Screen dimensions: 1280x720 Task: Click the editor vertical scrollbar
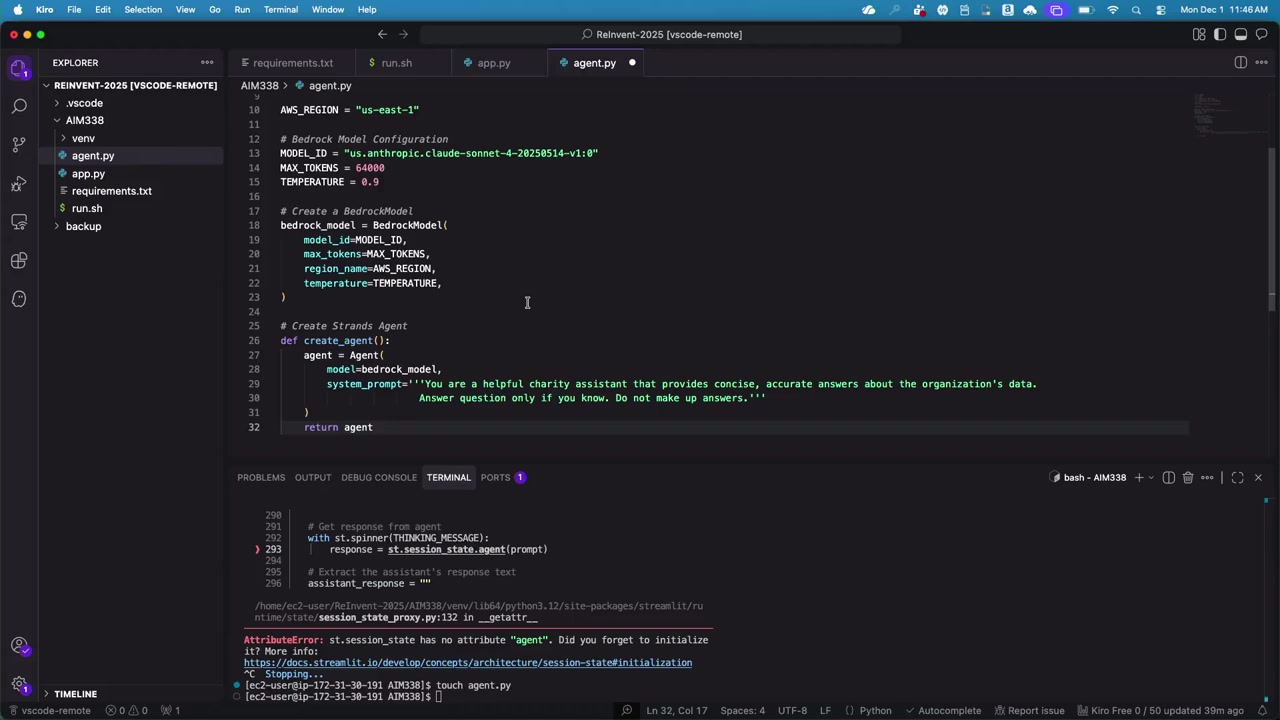(x=1272, y=220)
